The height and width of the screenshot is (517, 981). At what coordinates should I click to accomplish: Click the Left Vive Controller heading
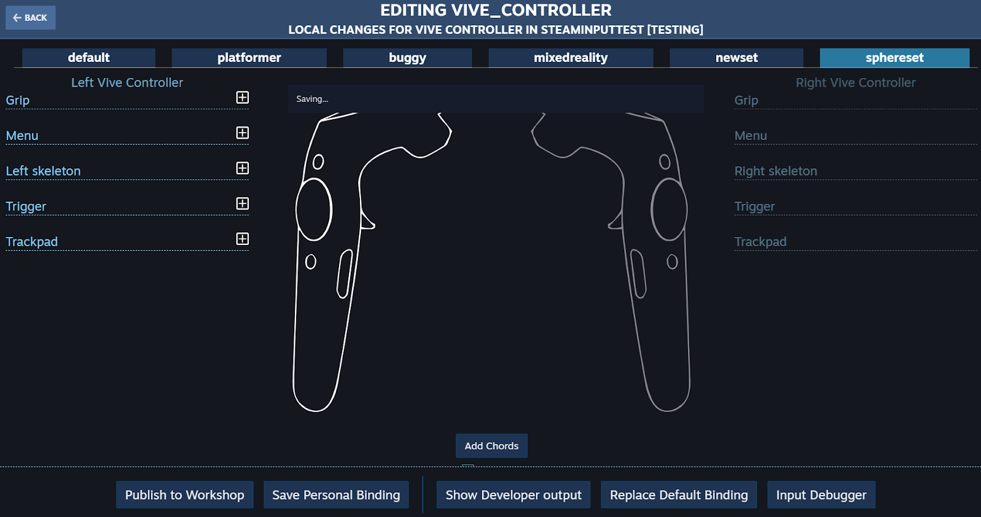[x=127, y=83]
